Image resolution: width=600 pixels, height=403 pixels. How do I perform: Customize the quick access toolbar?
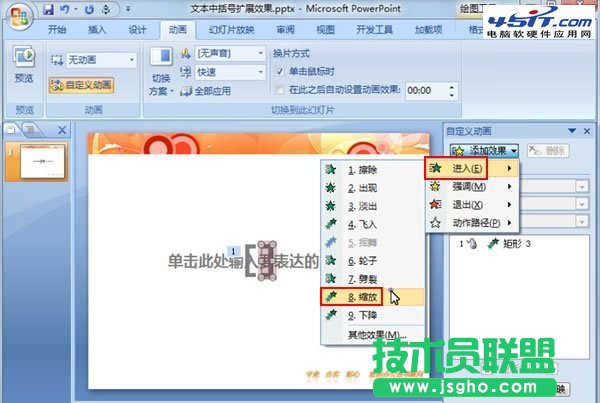tap(128, 9)
